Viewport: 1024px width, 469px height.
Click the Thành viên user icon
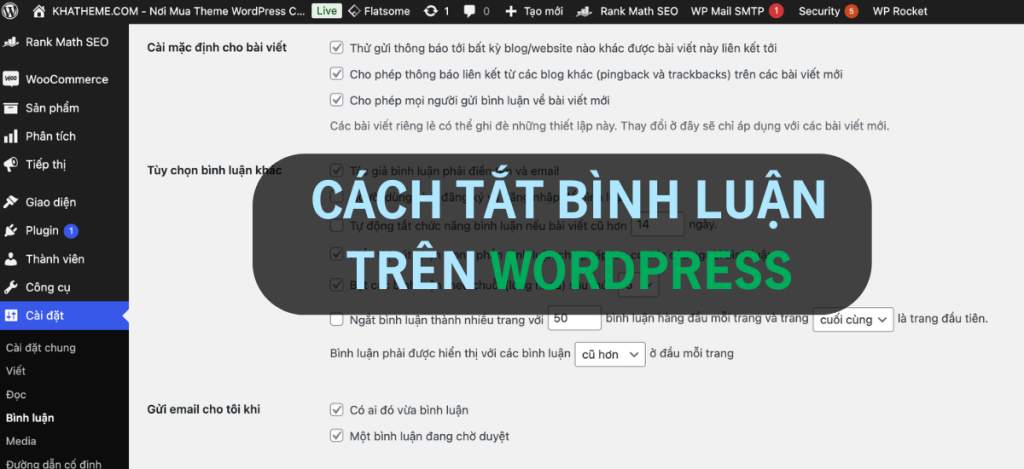click(10, 259)
